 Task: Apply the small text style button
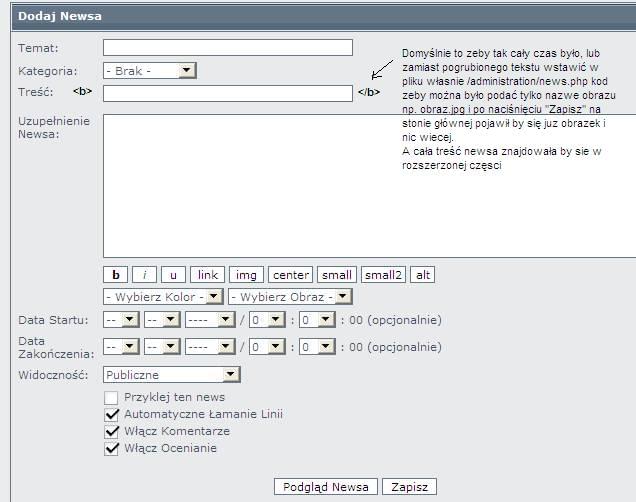click(337, 275)
